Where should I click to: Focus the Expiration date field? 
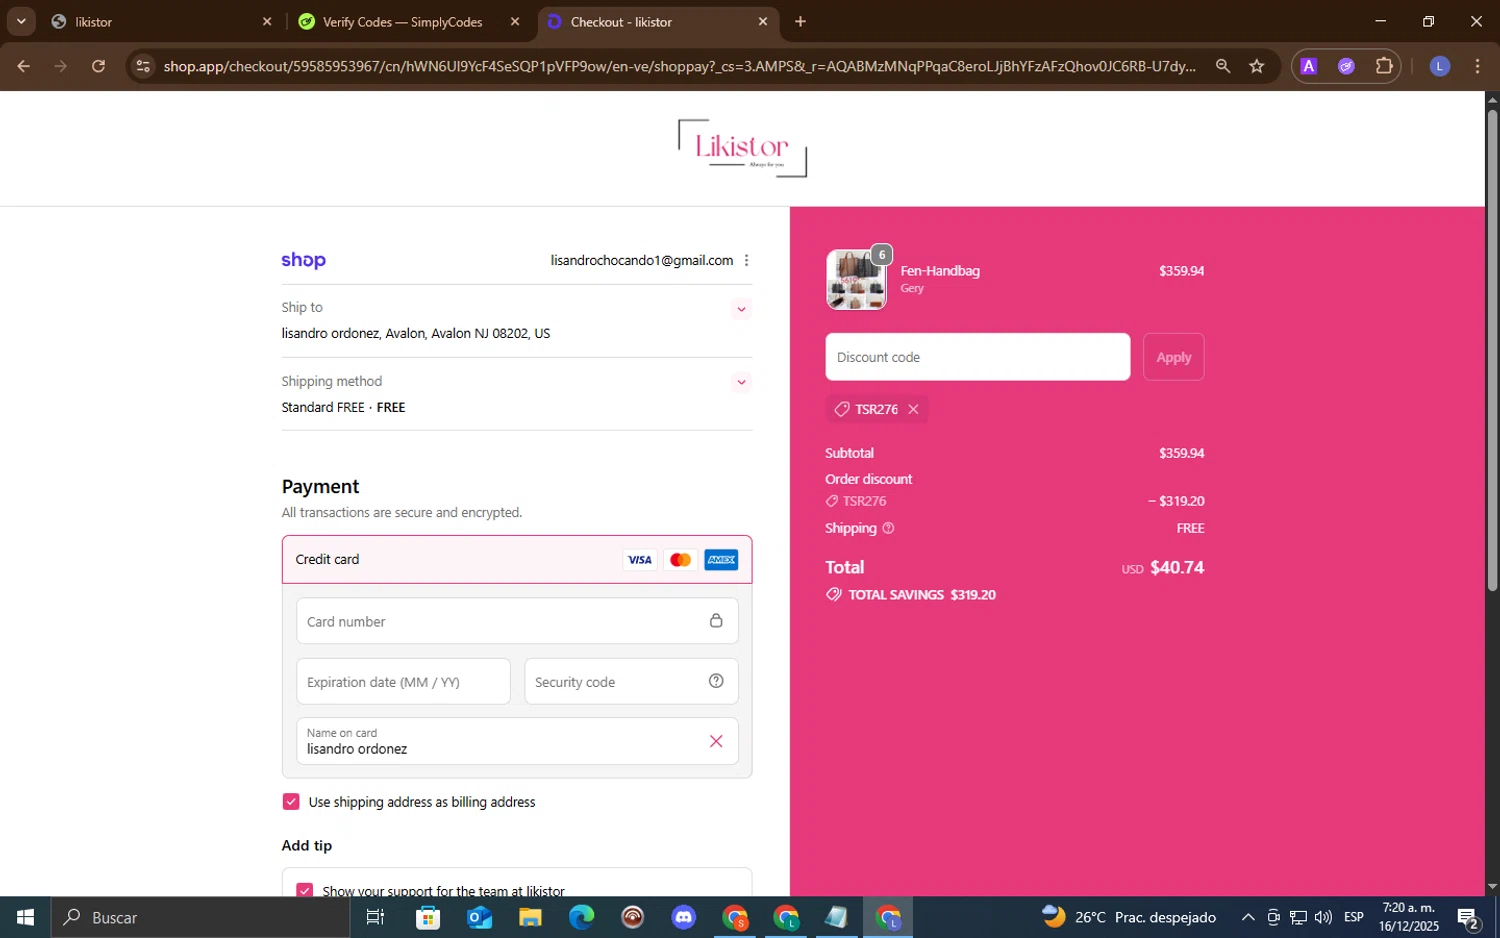click(x=403, y=681)
